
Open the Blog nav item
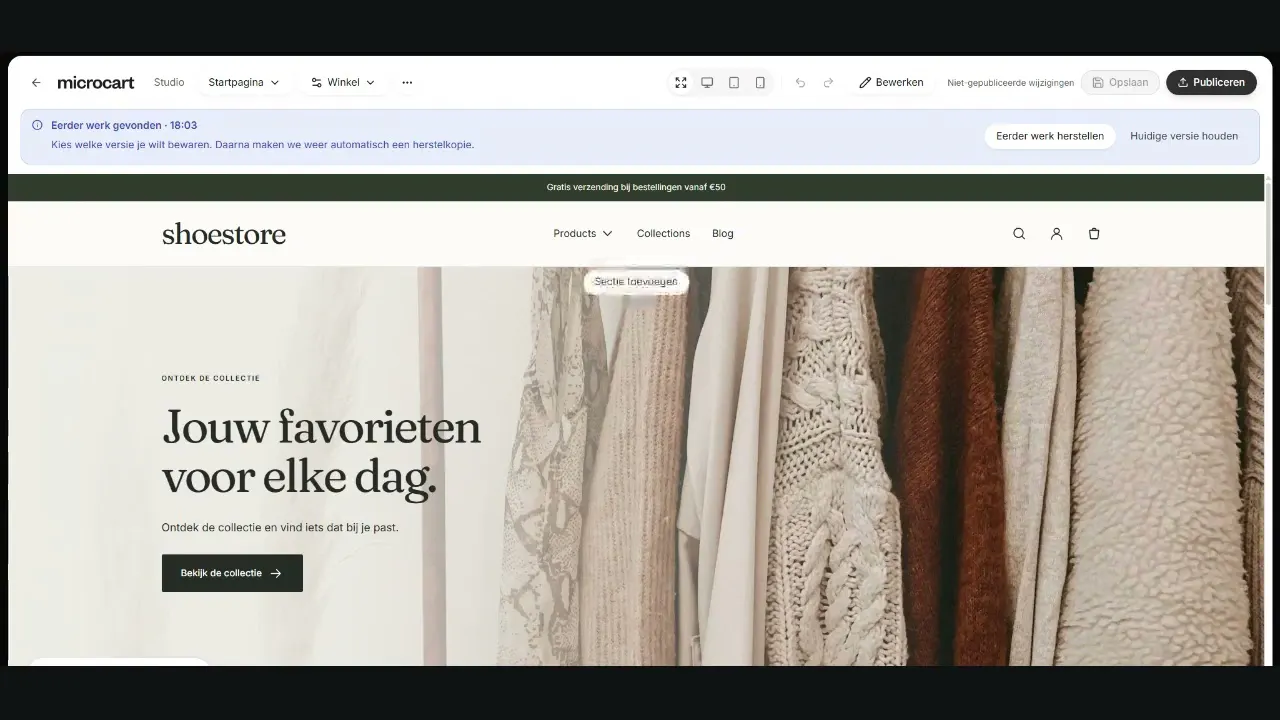click(x=723, y=234)
